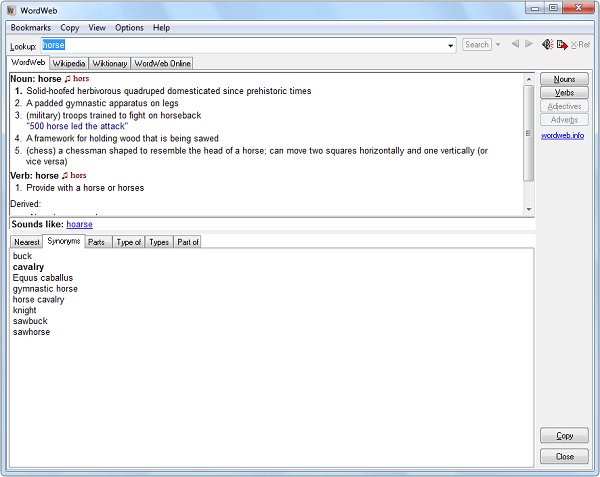600x477 pixels.
Task: Click the military troops definition
Action: (113, 116)
